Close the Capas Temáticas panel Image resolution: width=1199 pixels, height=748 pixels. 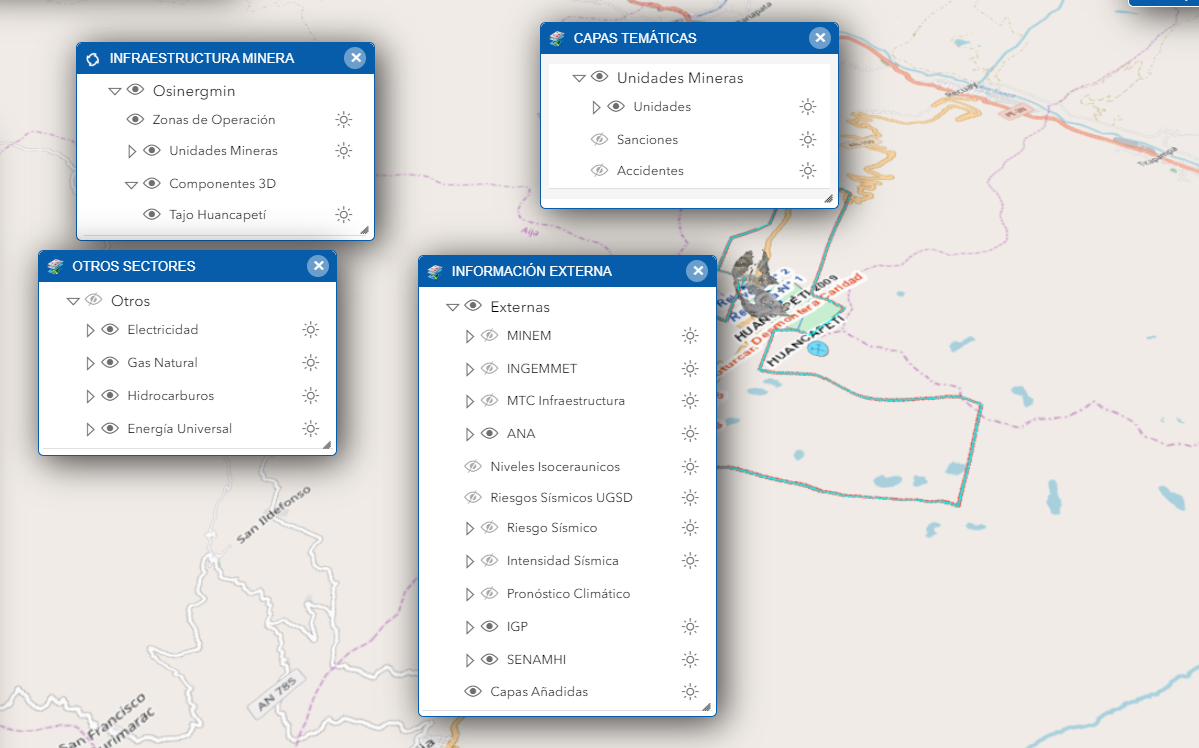tap(820, 37)
